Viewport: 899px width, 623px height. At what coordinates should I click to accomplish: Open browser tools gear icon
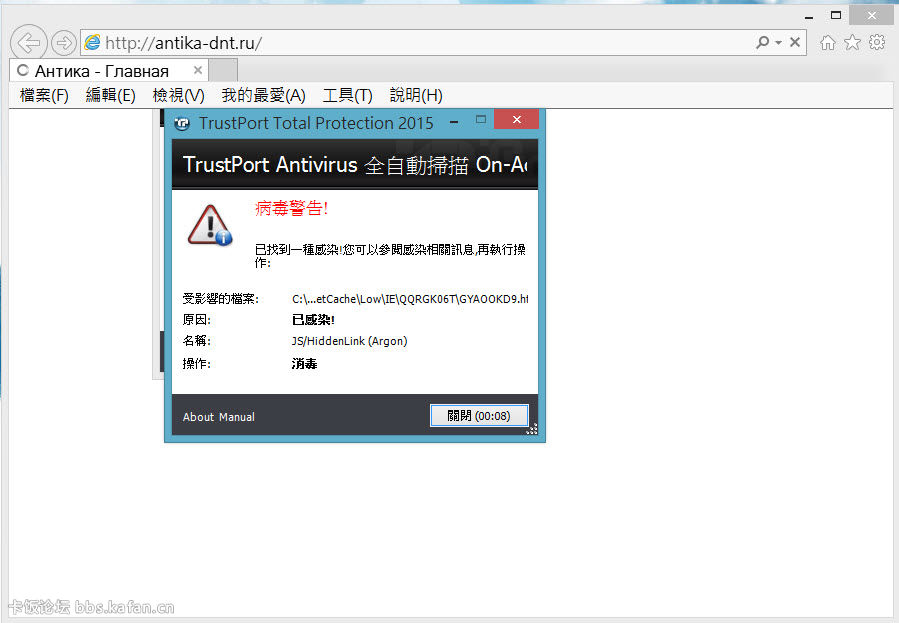(x=877, y=42)
